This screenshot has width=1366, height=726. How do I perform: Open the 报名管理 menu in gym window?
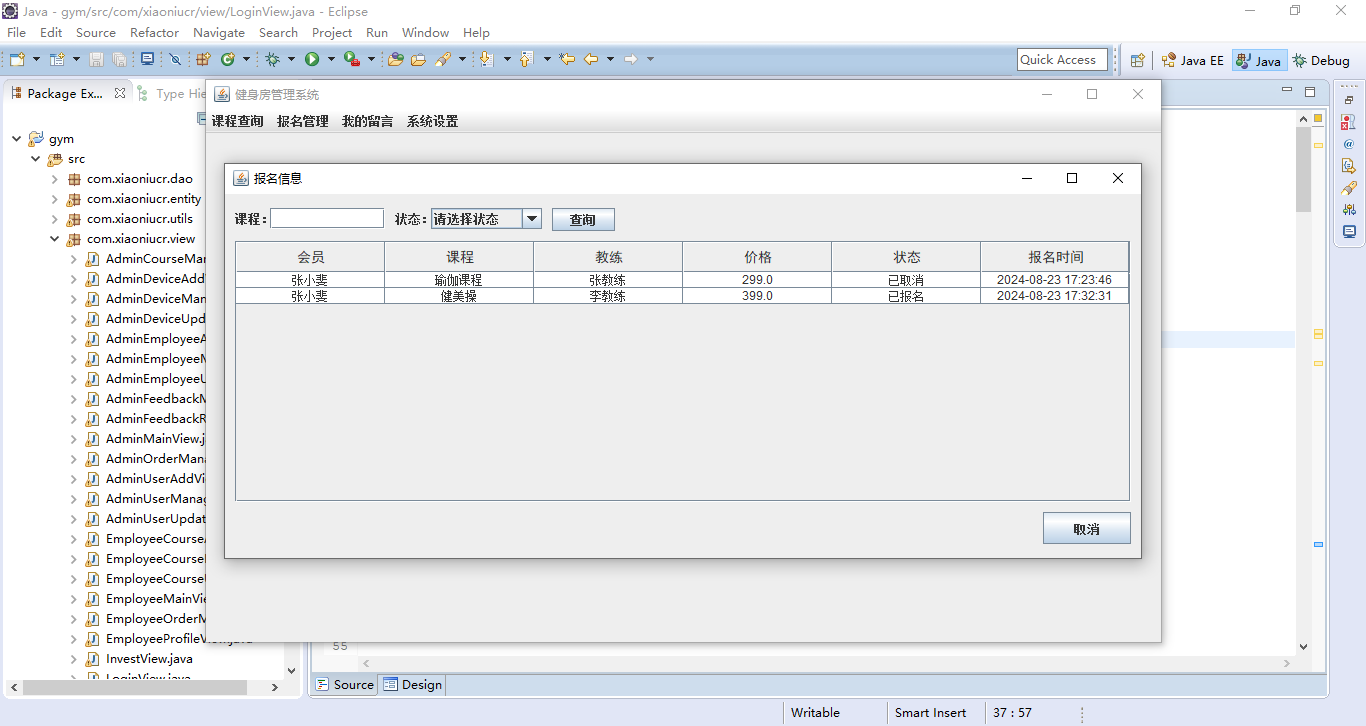click(x=303, y=122)
